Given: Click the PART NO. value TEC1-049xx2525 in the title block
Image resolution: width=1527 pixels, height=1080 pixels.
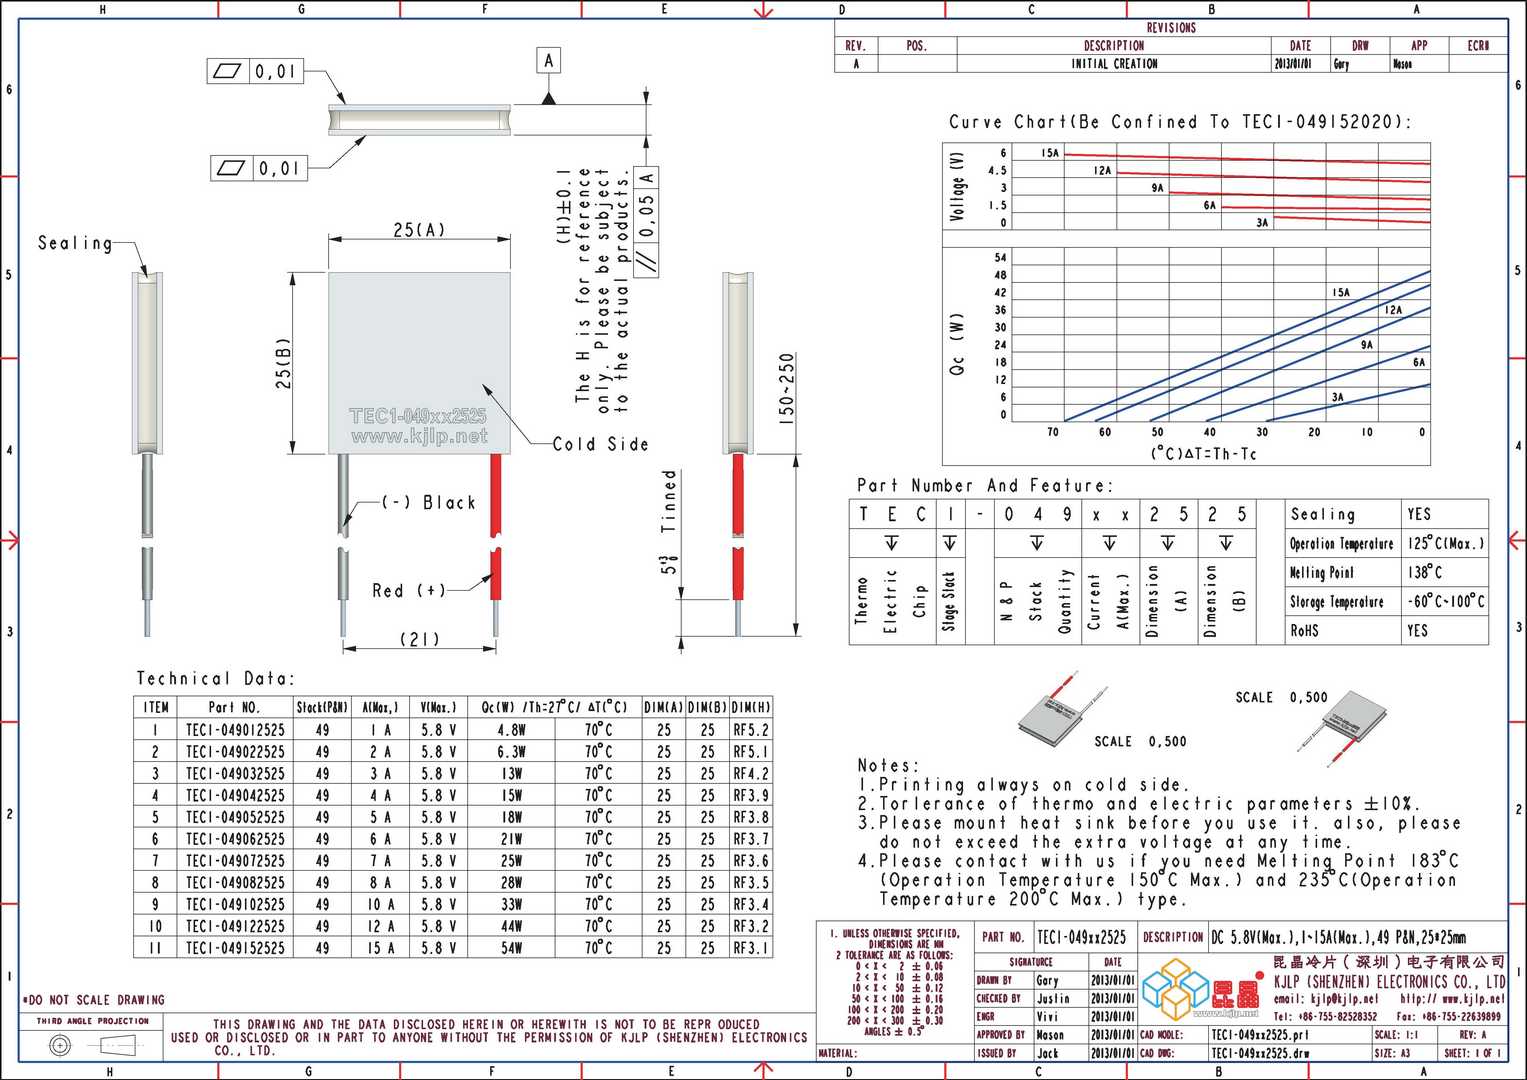Looking at the screenshot, I should (x=1081, y=937).
